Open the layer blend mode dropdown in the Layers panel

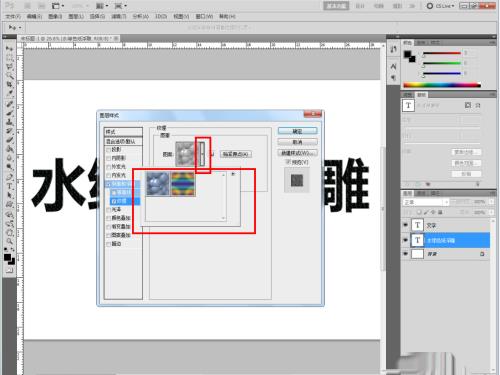pyautogui.click(x=426, y=202)
